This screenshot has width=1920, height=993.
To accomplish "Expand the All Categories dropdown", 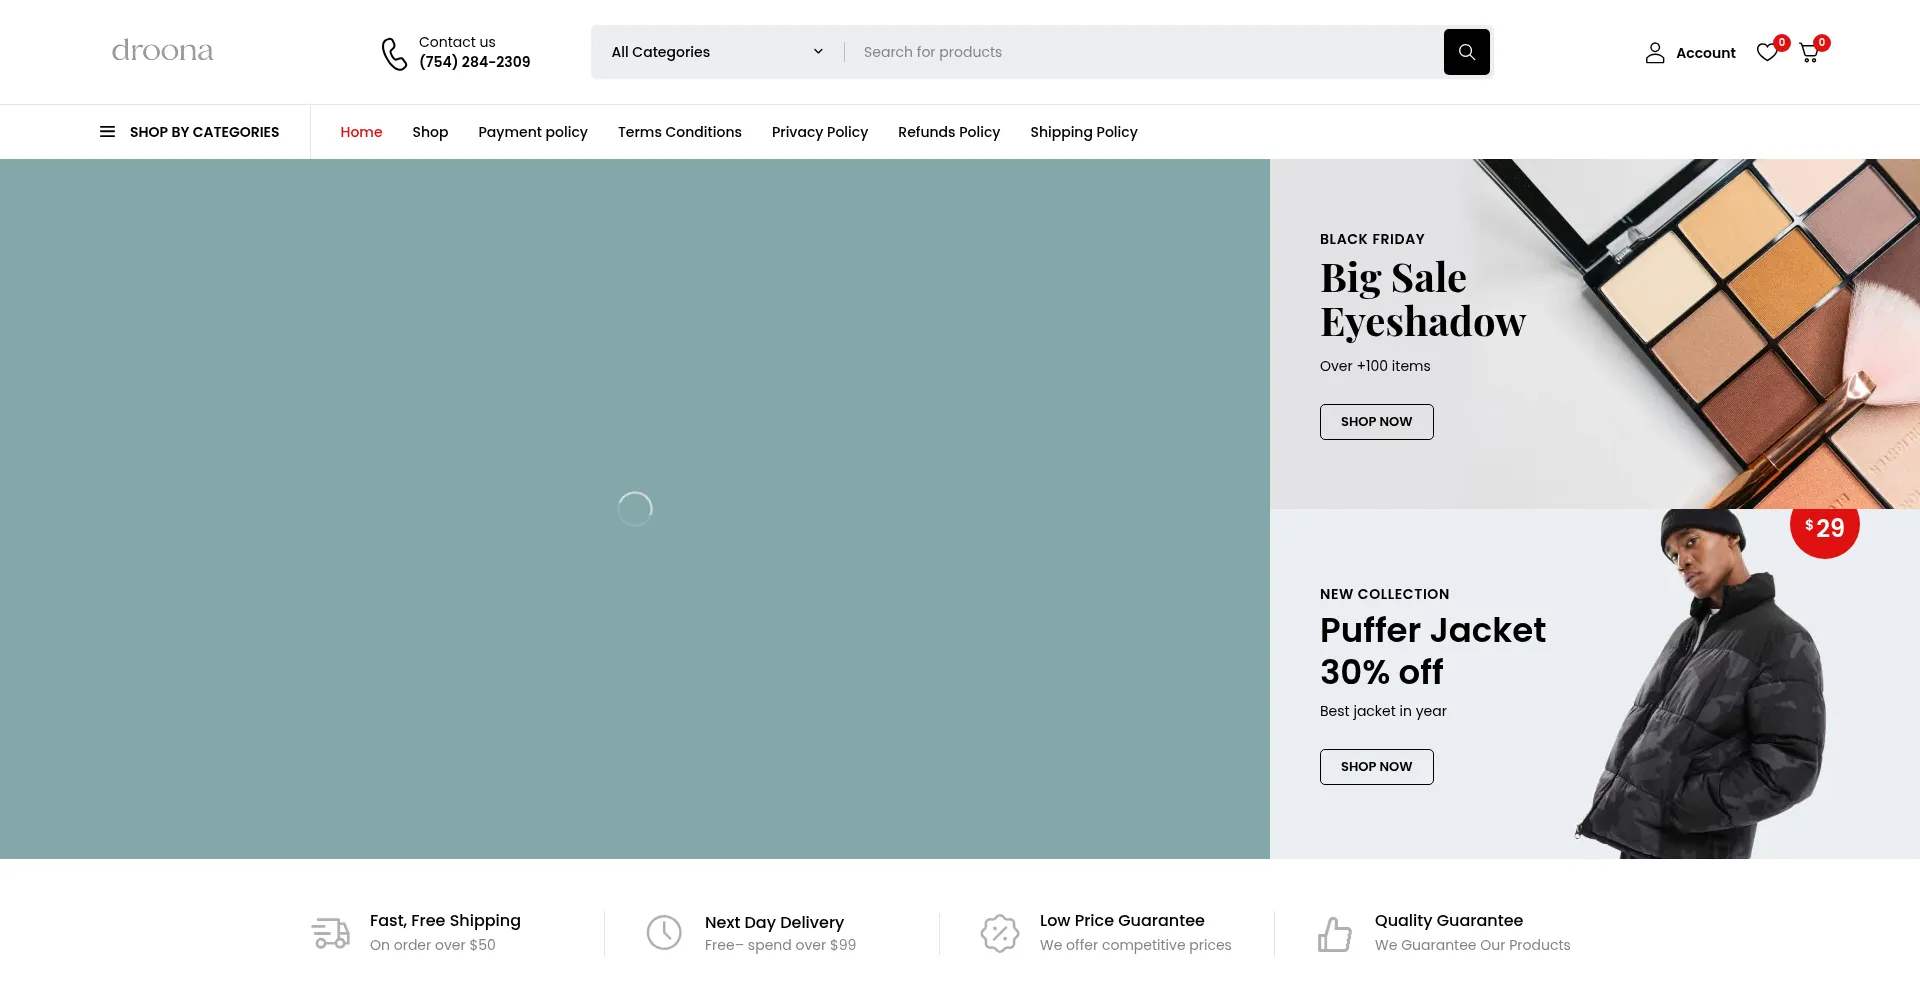I will (x=717, y=52).
